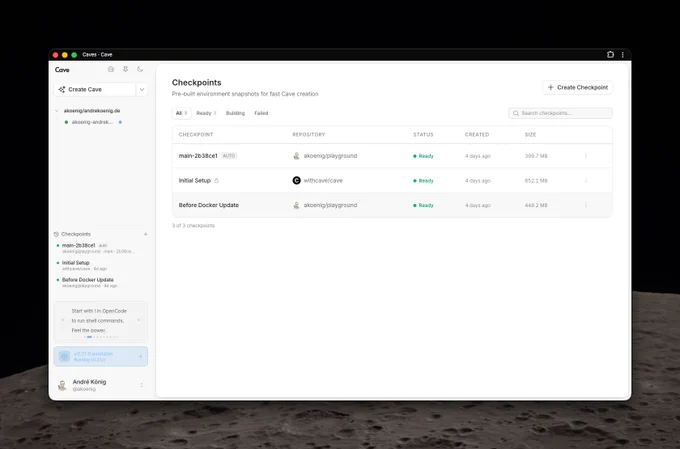Click the STATUS column header
Viewport: 680px width, 449px height.
(423, 134)
